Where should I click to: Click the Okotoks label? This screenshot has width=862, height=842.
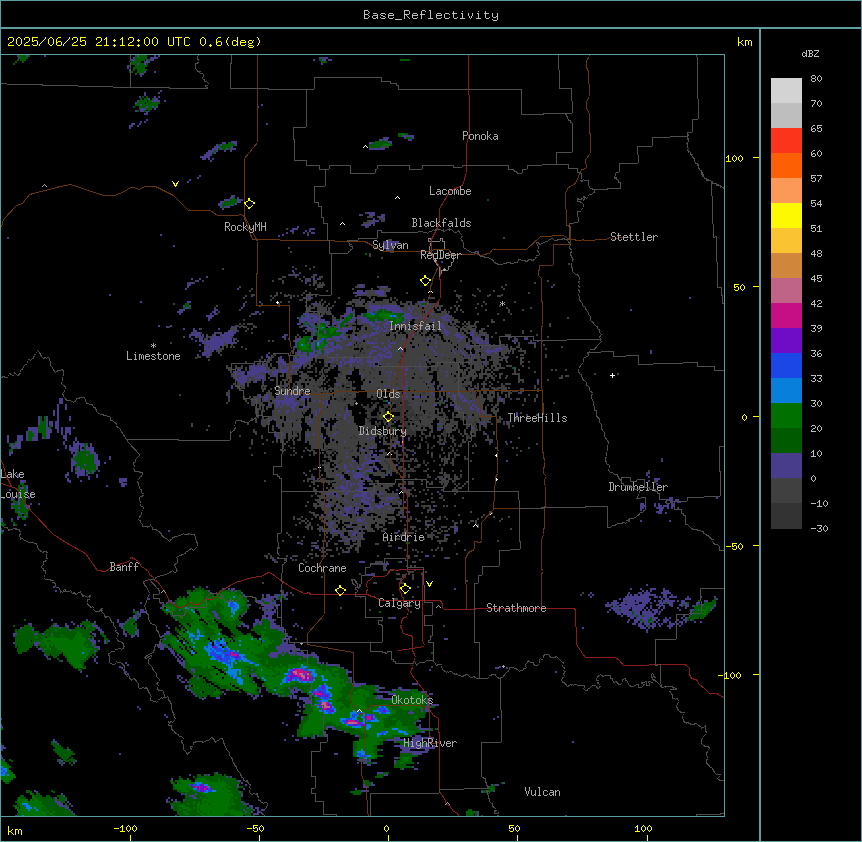click(412, 700)
